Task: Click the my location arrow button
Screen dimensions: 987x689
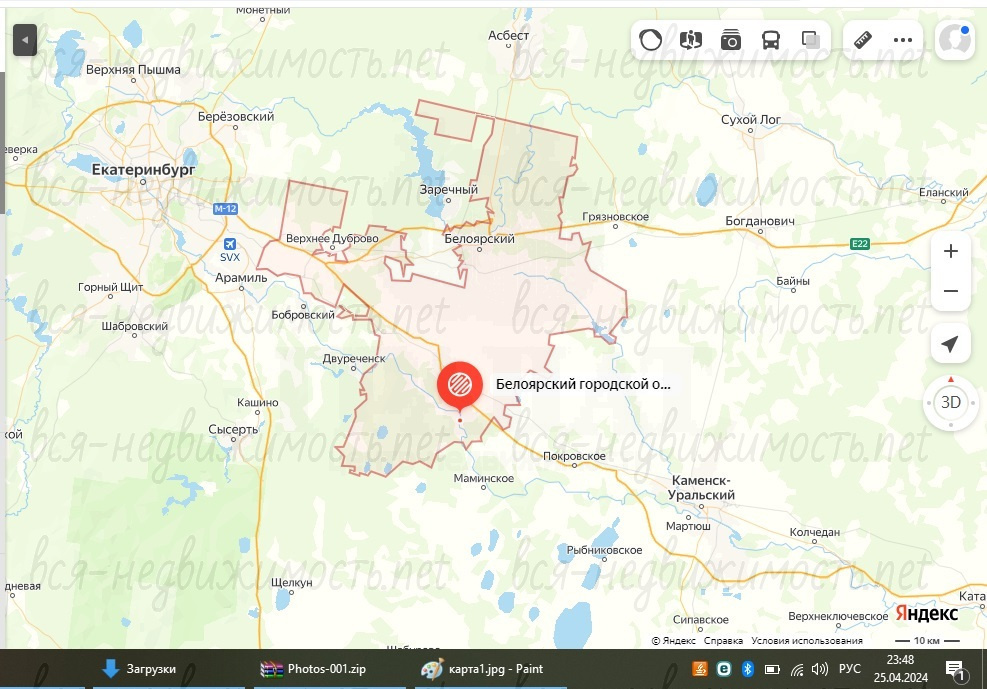Action: [950, 345]
